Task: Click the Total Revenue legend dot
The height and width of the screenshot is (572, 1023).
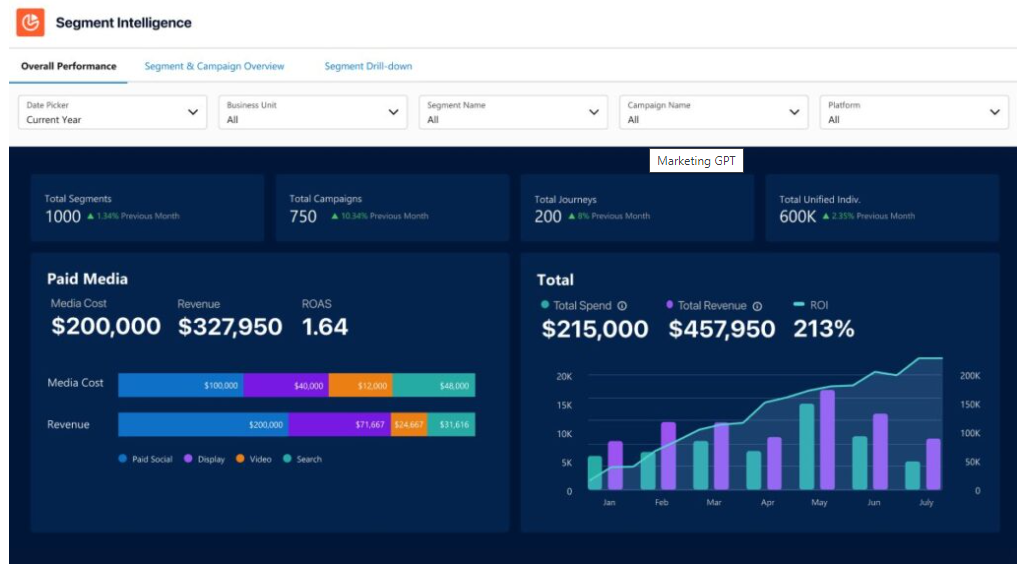Action: (669, 304)
